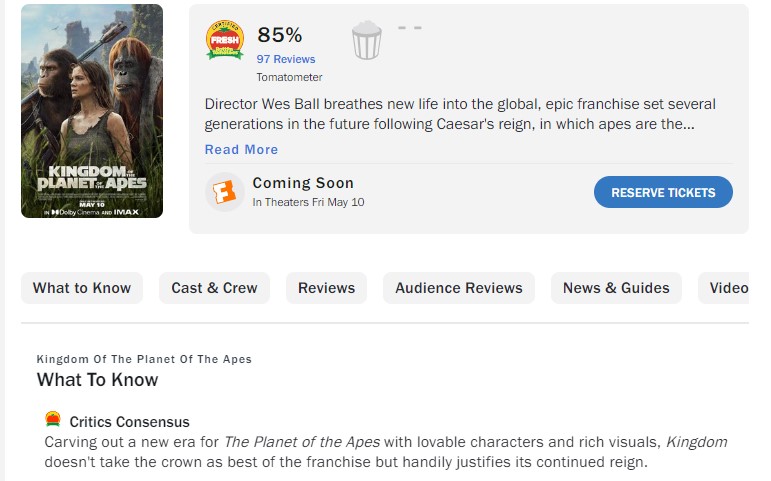The image size is (771, 481).
Task: Click the orange Fandango ticket logo
Action: coord(225,192)
